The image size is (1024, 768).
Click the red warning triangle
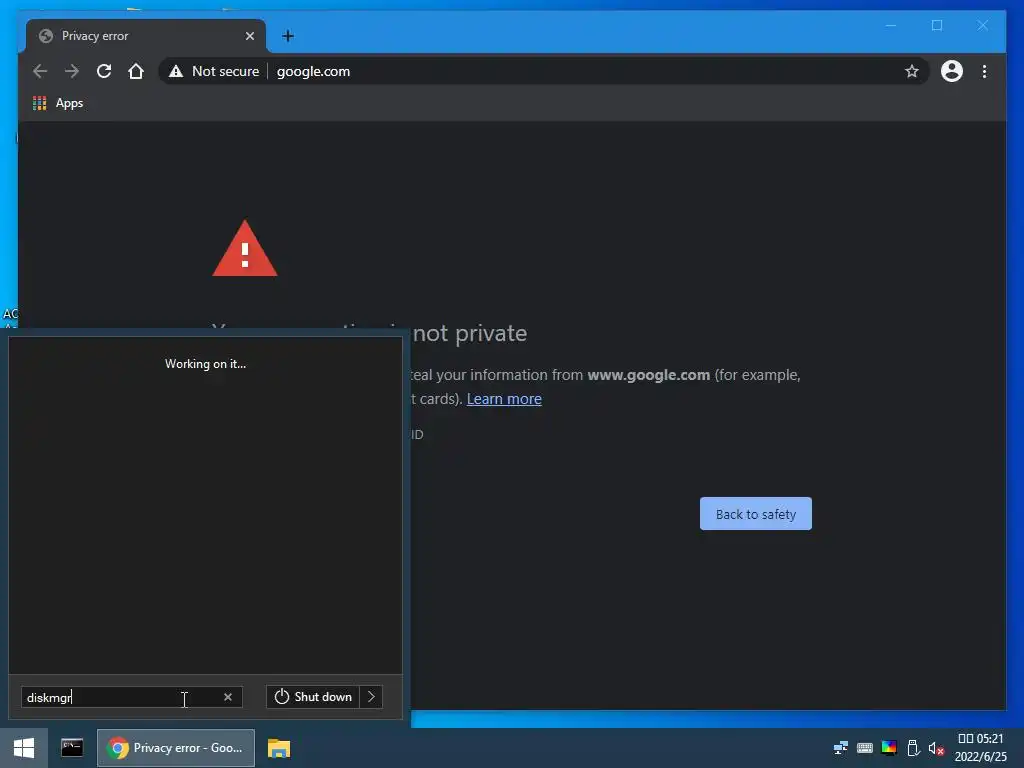tap(245, 249)
